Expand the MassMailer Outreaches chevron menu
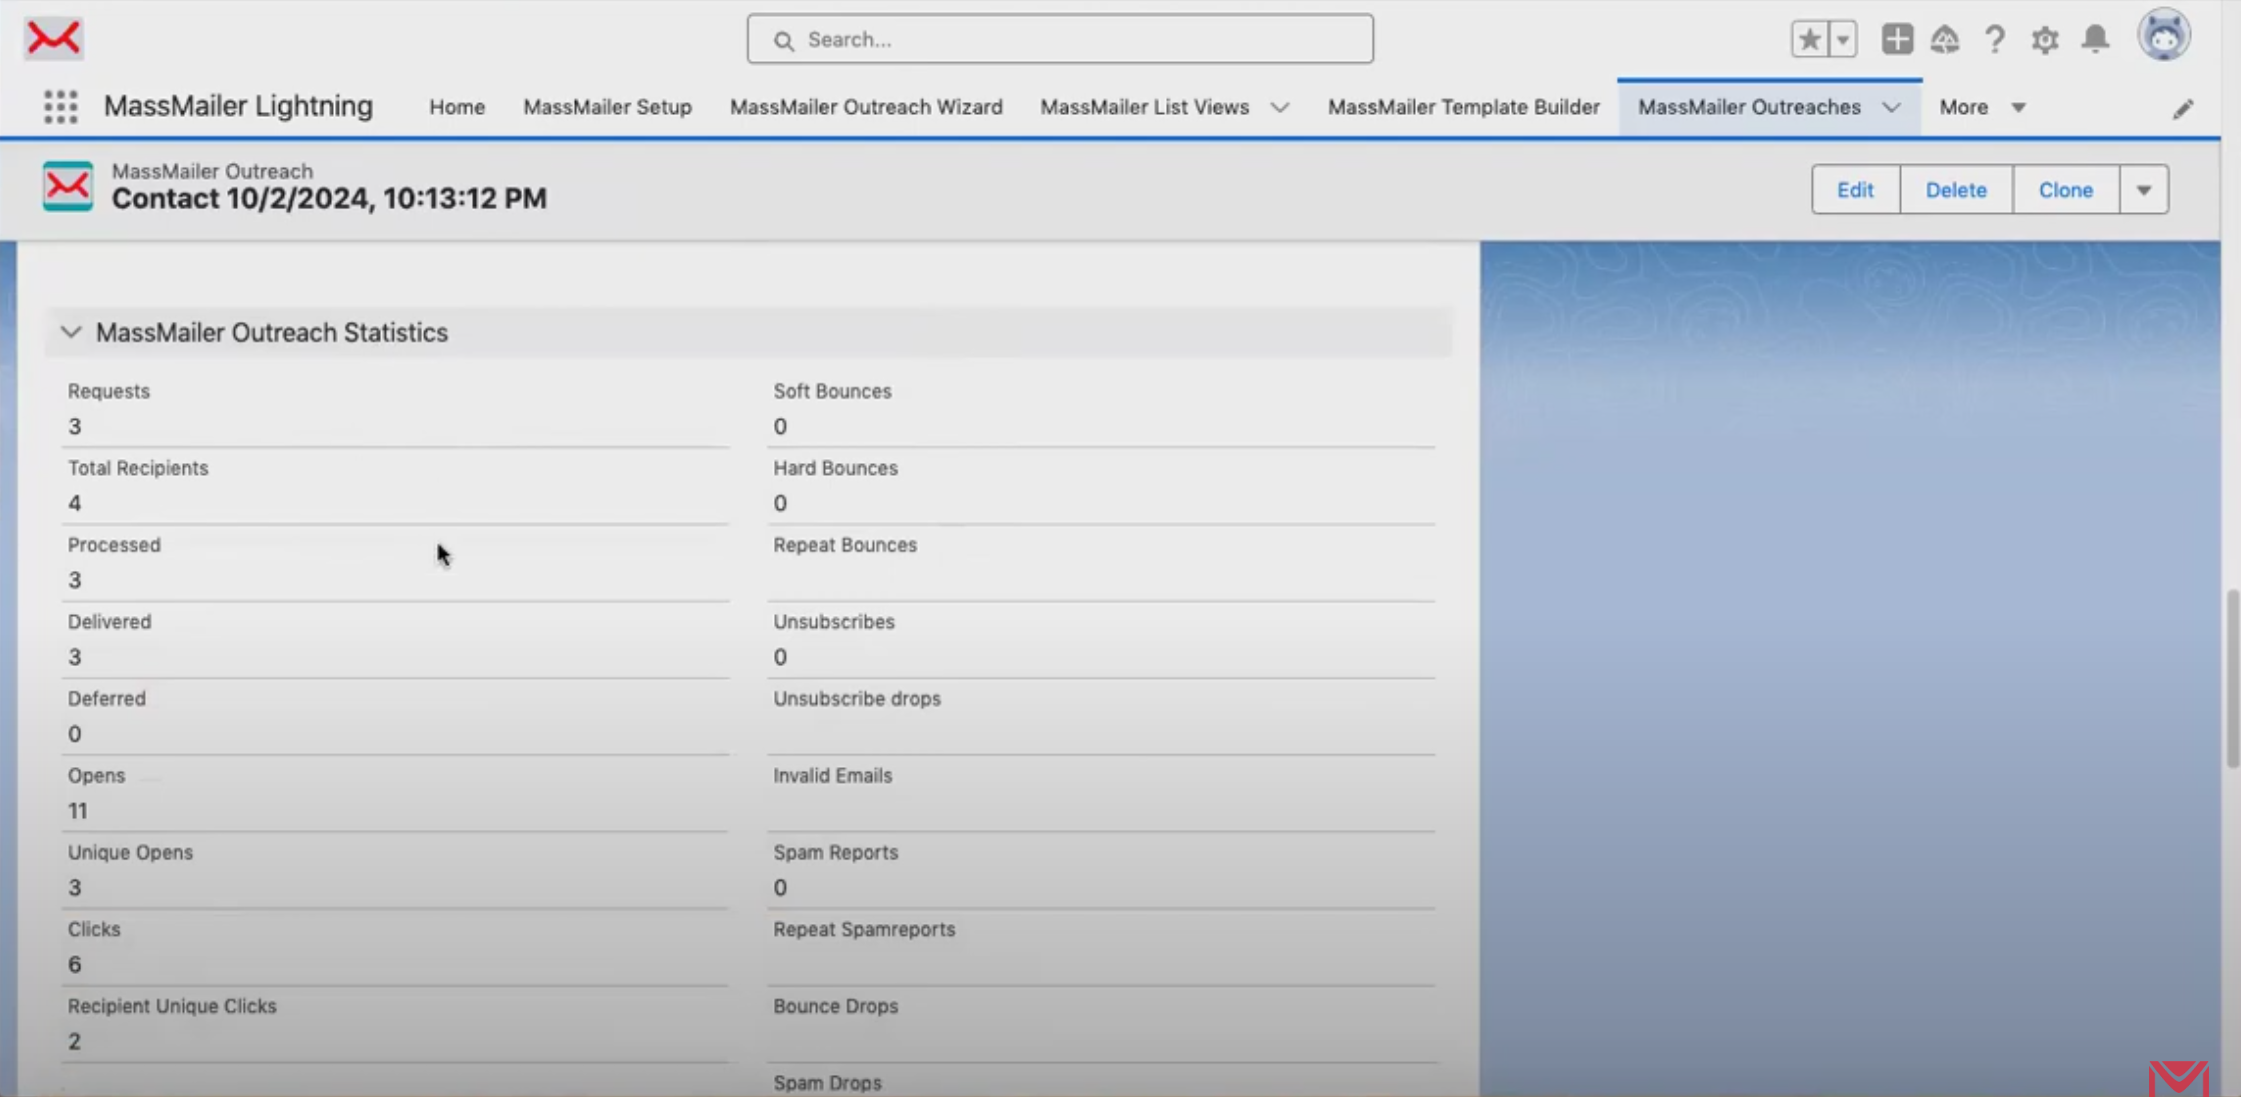Image resolution: width=2241 pixels, height=1097 pixels. point(1891,107)
